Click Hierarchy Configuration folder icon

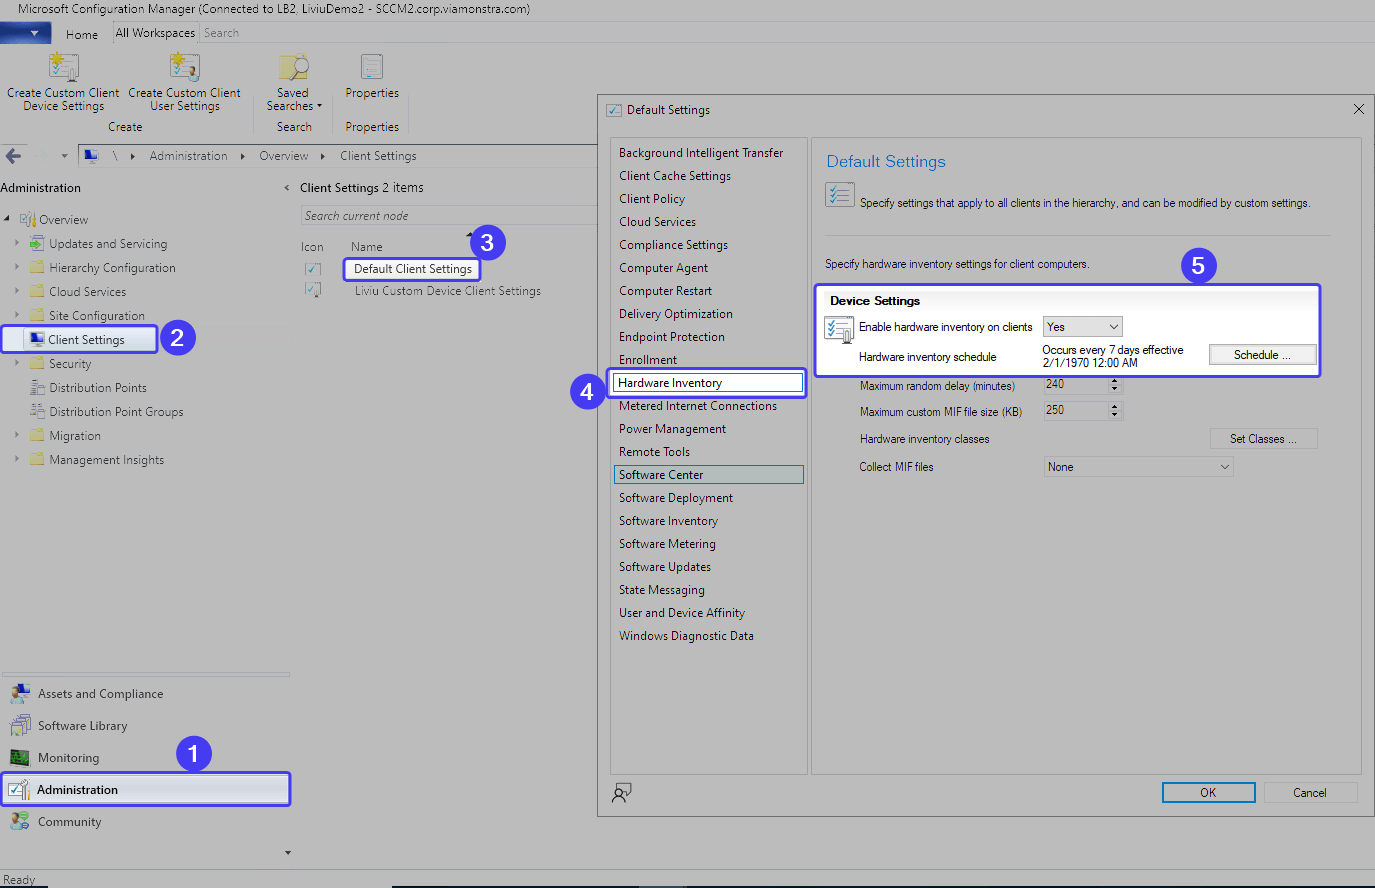pyautogui.click(x=37, y=268)
